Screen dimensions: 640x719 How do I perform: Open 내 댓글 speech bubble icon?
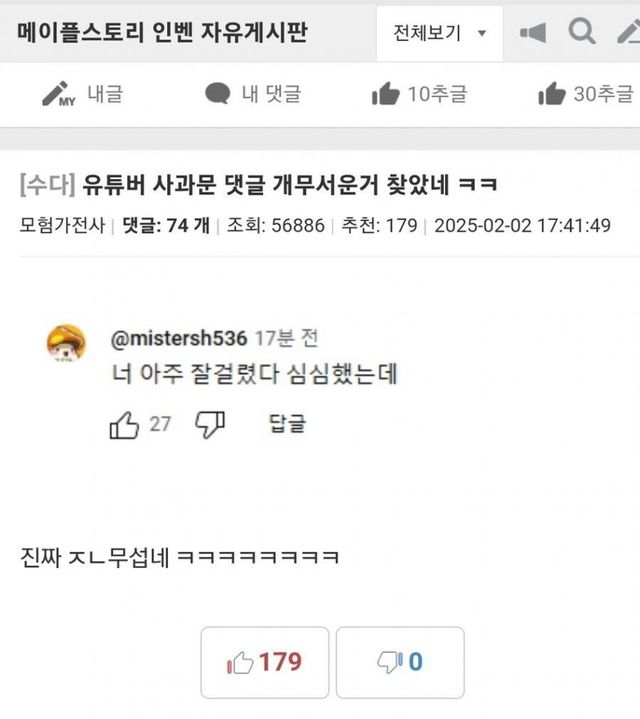pyautogui.click(x=217, y=94)
